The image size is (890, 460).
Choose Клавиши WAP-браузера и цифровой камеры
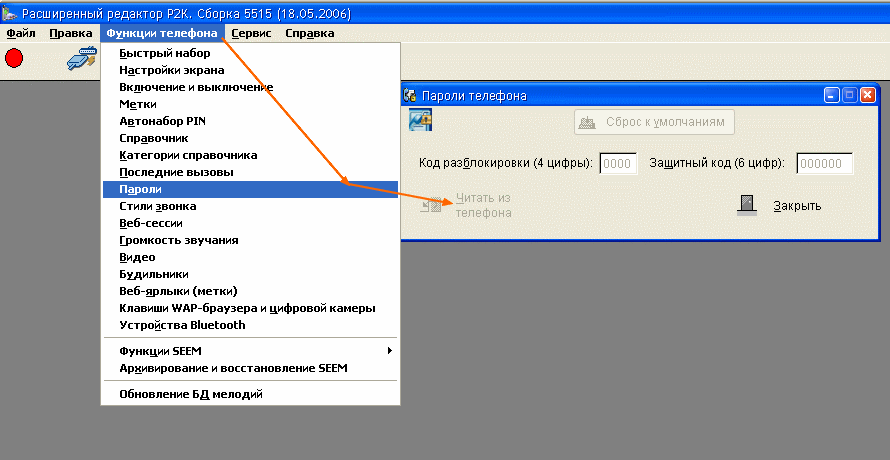(x=250, y=308)
